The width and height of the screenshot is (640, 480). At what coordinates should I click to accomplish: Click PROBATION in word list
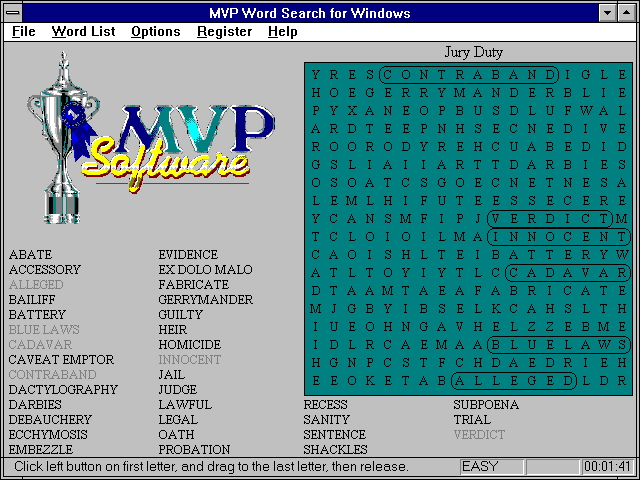194,450
